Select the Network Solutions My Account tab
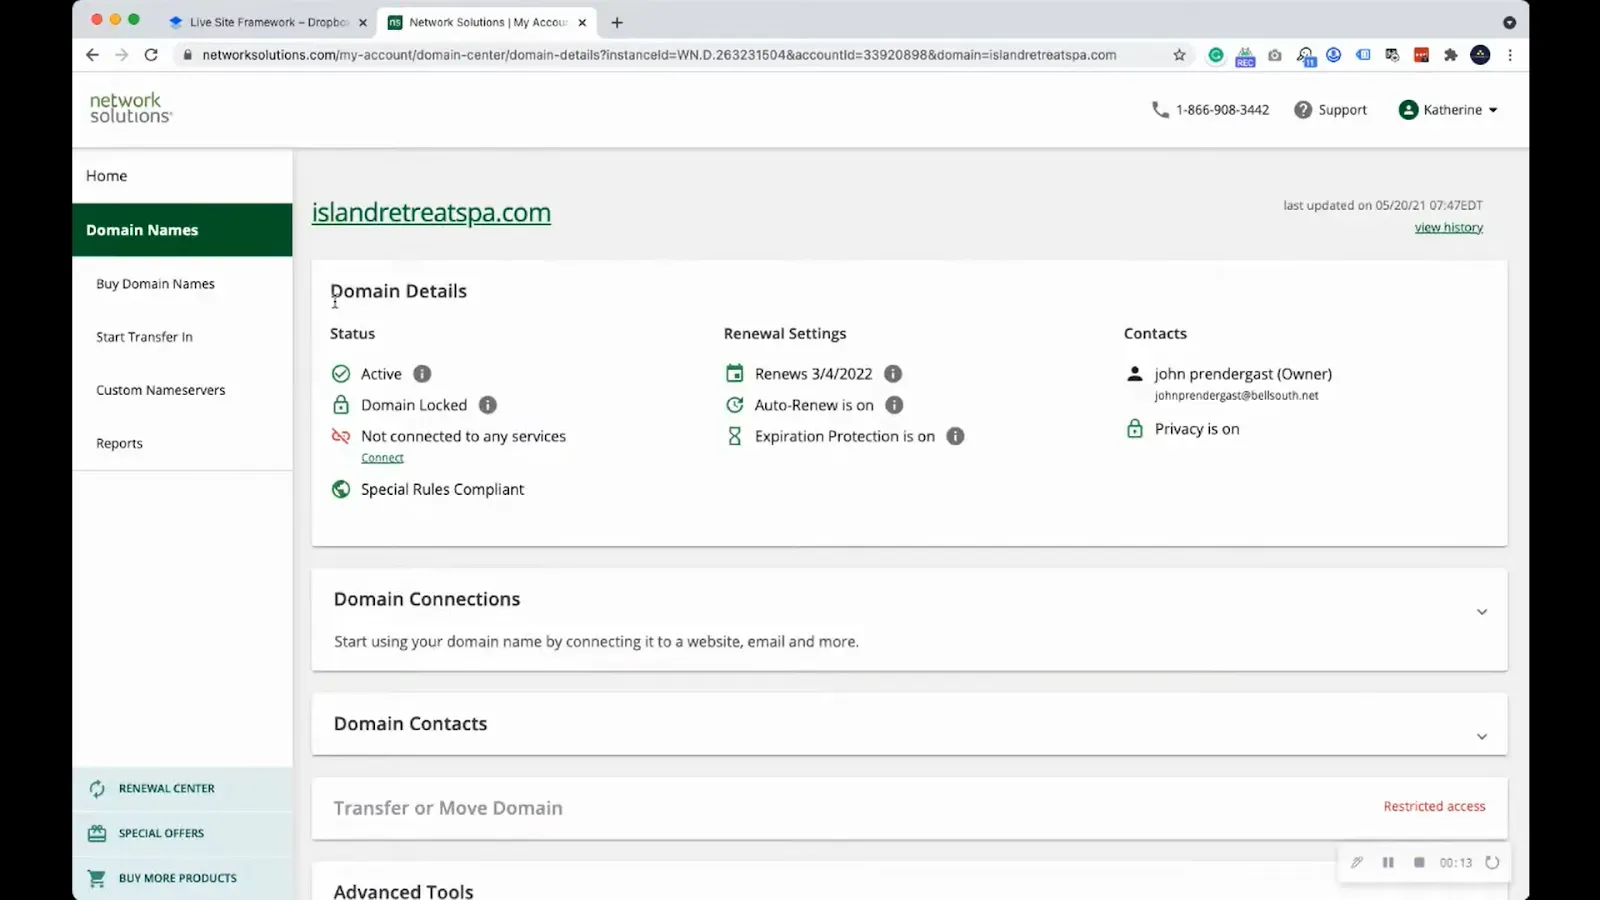 click(487, 22)
